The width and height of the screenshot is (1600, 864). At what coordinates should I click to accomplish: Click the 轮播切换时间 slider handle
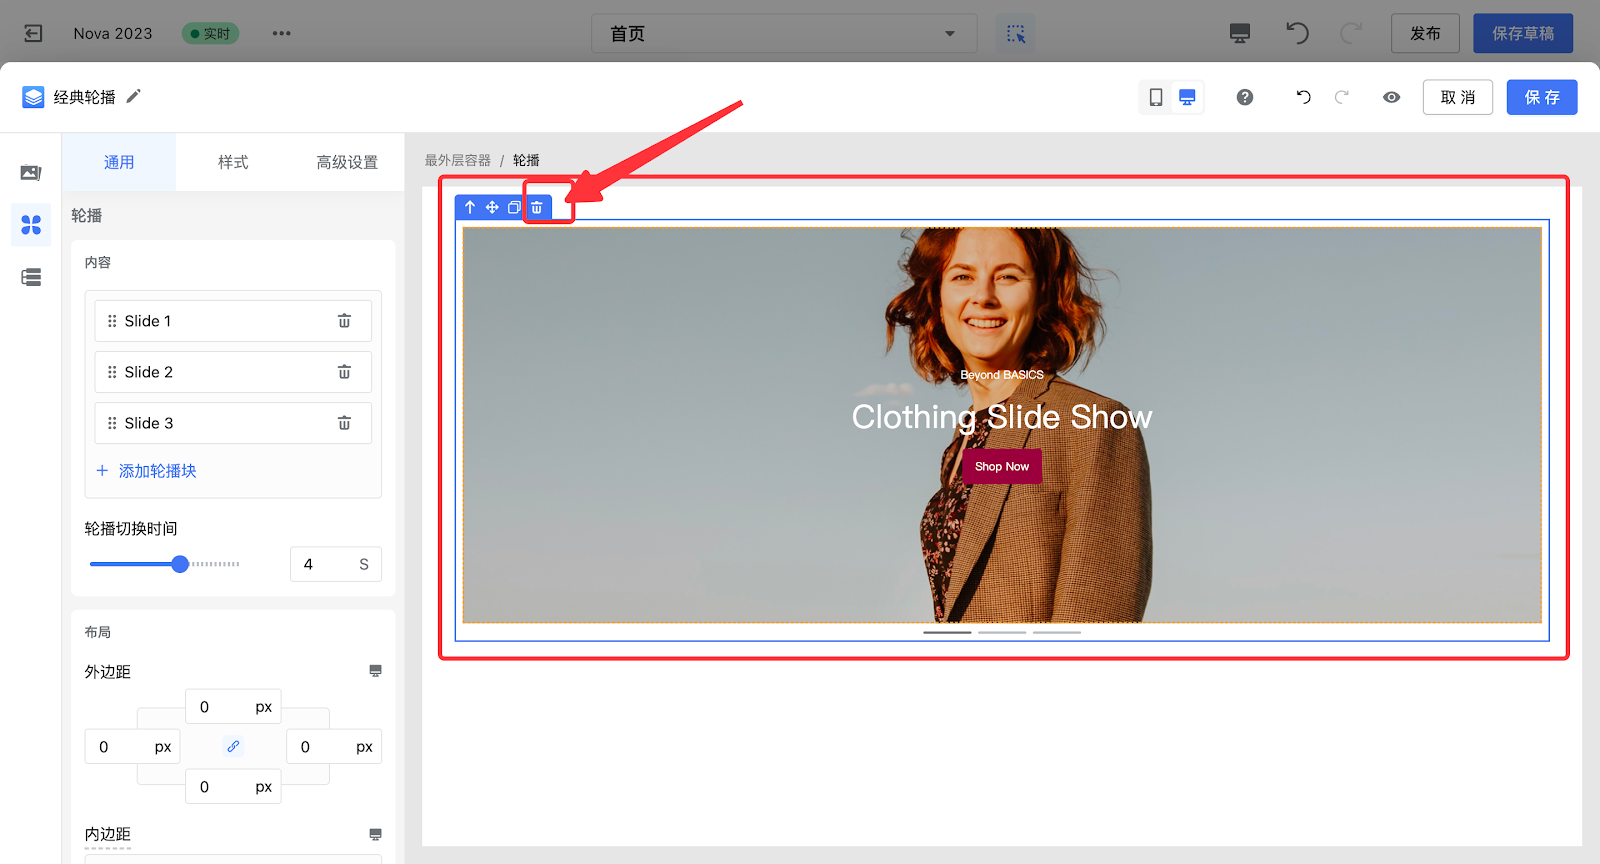(180, 564)
